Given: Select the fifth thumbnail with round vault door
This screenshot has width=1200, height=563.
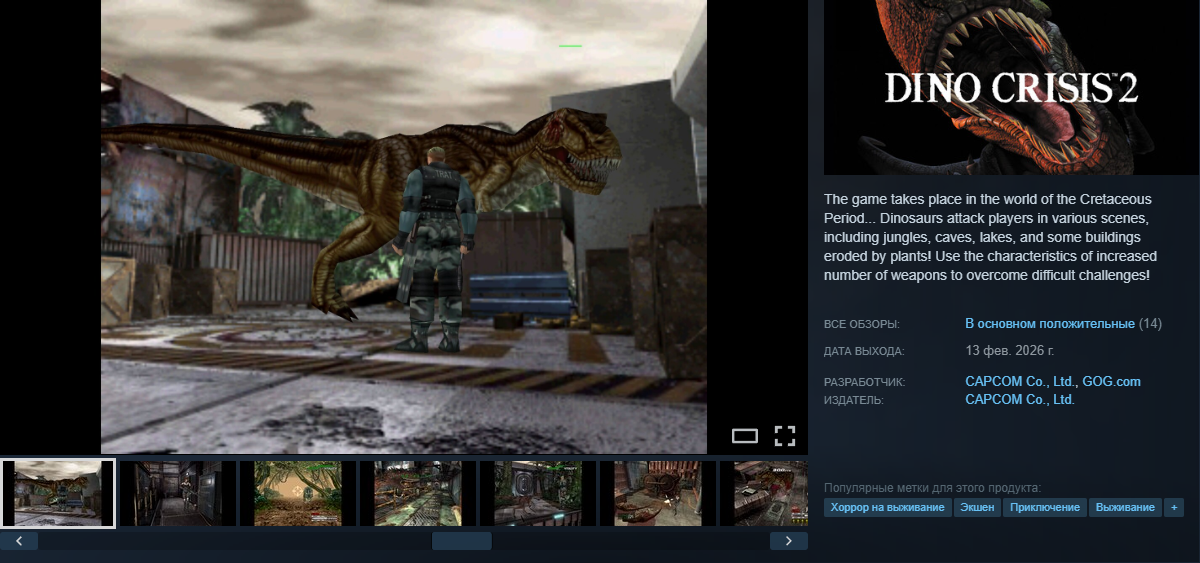Looking at the screenshot, I should (x=538, y=493).
